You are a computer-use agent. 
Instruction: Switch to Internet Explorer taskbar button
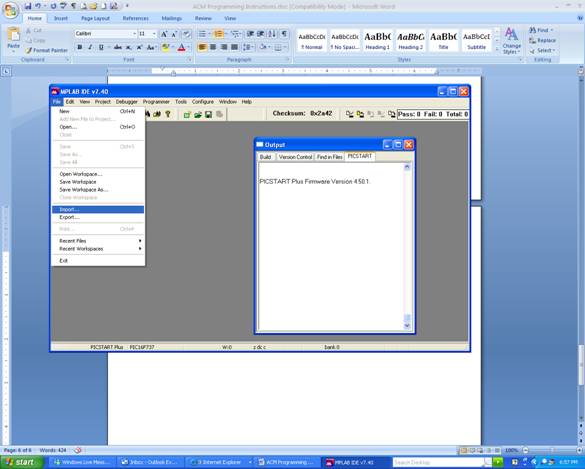[x=219, y=462]
